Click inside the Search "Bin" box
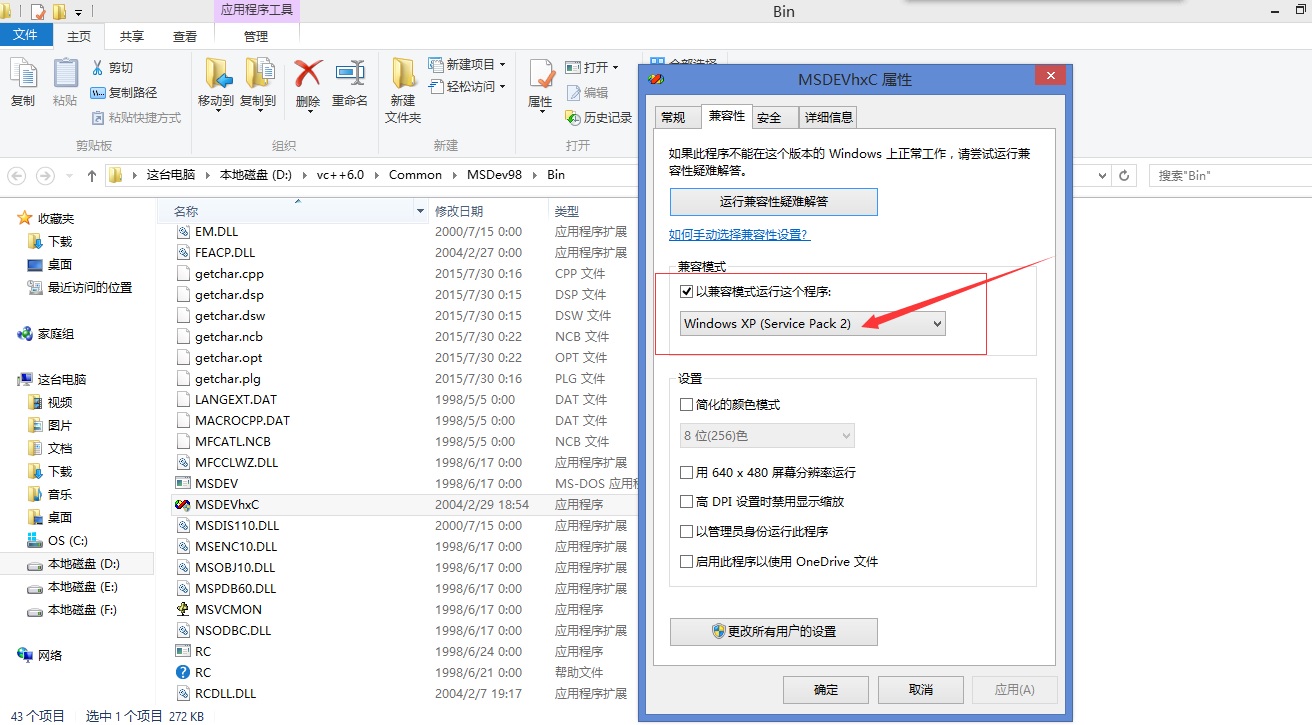This screenshot has height=725, width=1312. pos(1229,175)
